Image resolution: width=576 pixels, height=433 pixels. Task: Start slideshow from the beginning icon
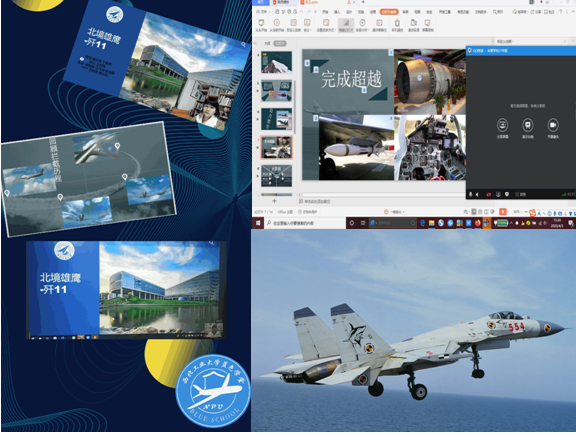(x=261, y=23)
